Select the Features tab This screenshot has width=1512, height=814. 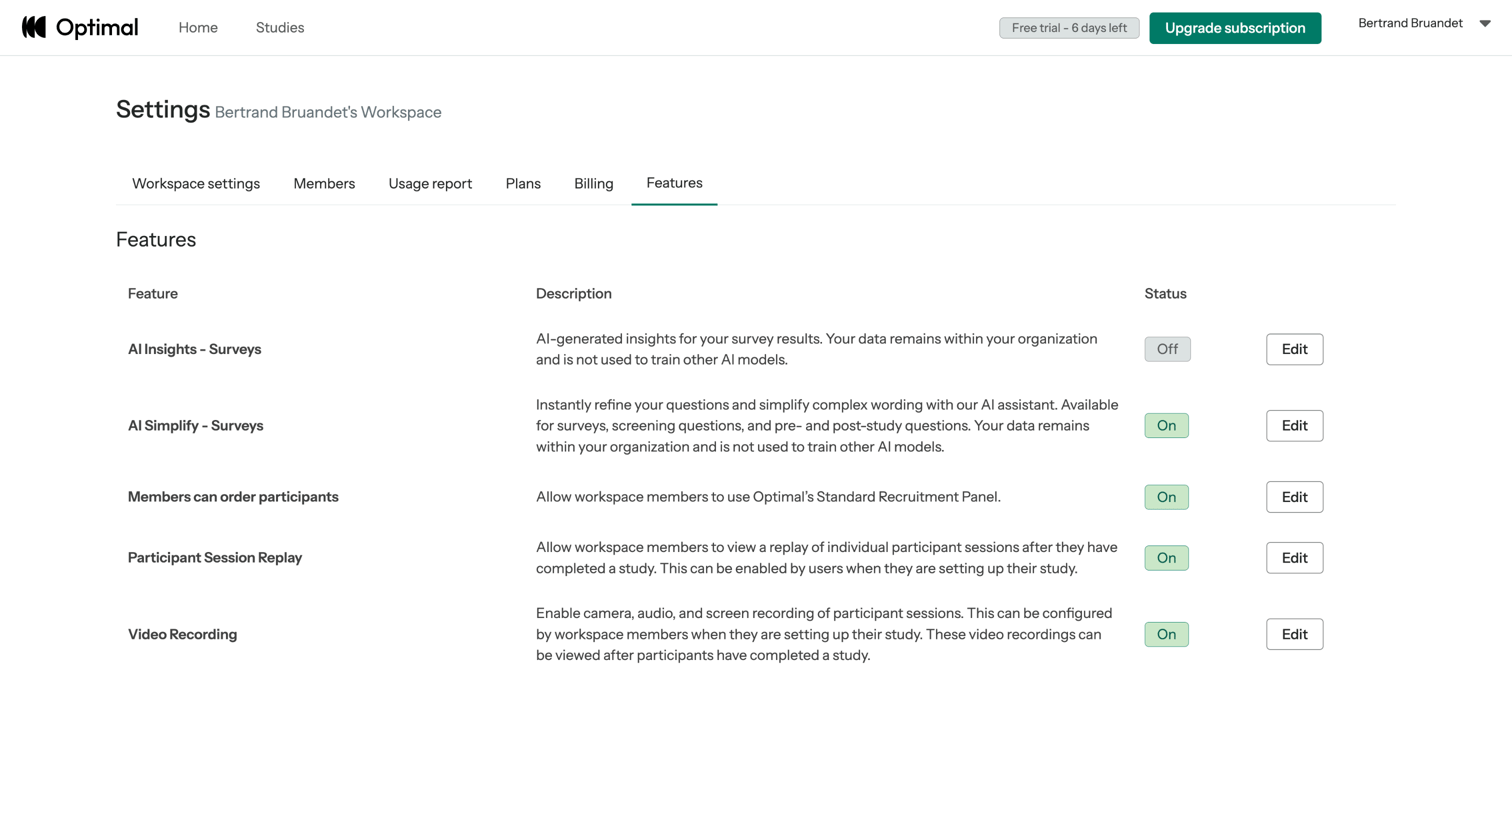pyautogui.click(x=674, y=183)
